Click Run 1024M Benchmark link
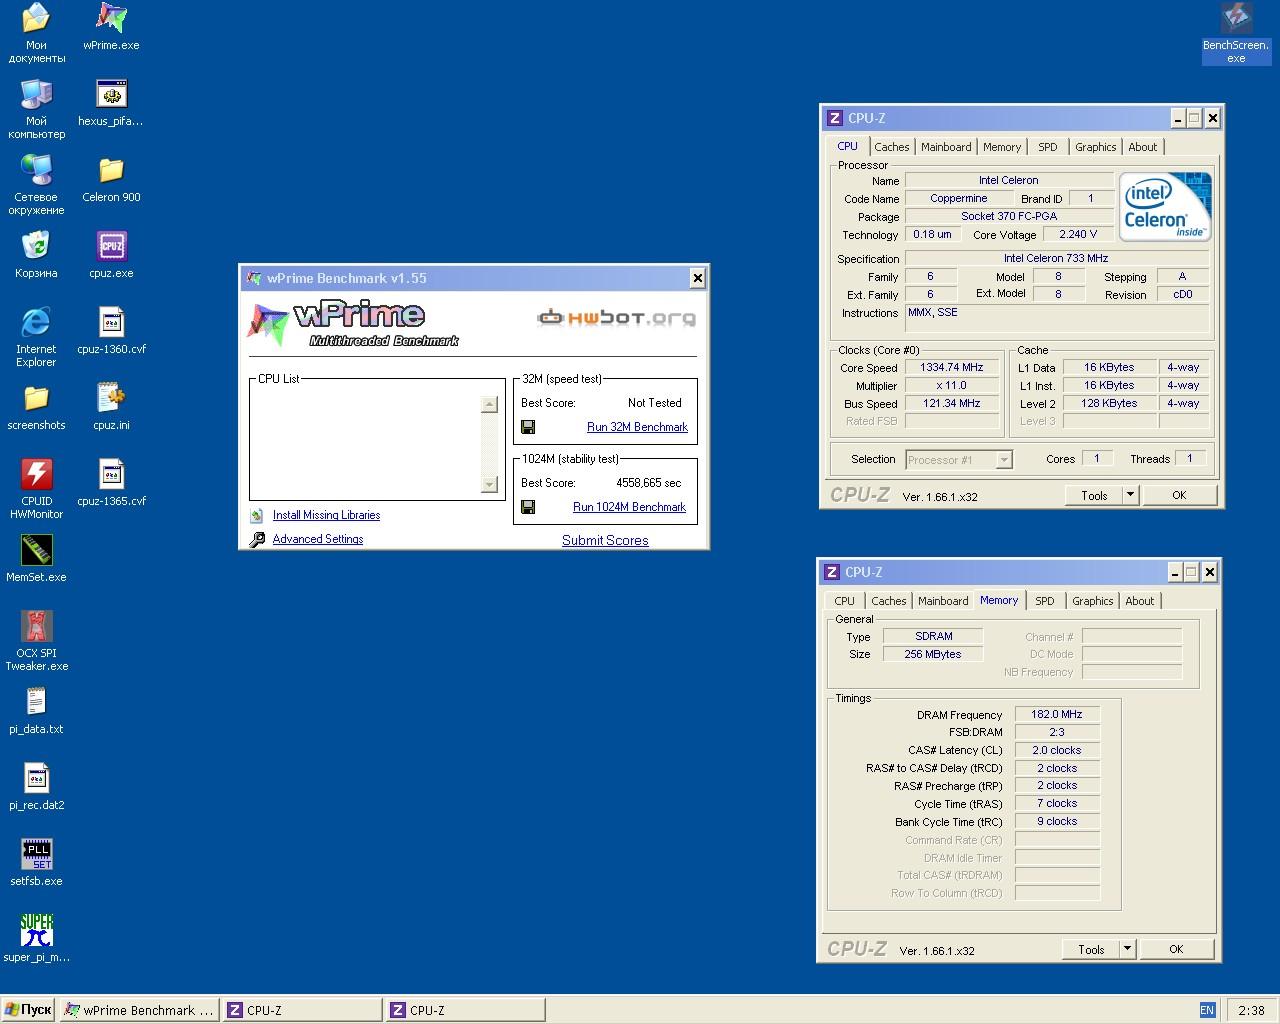 pyautogui.click(x=629, y=507)
